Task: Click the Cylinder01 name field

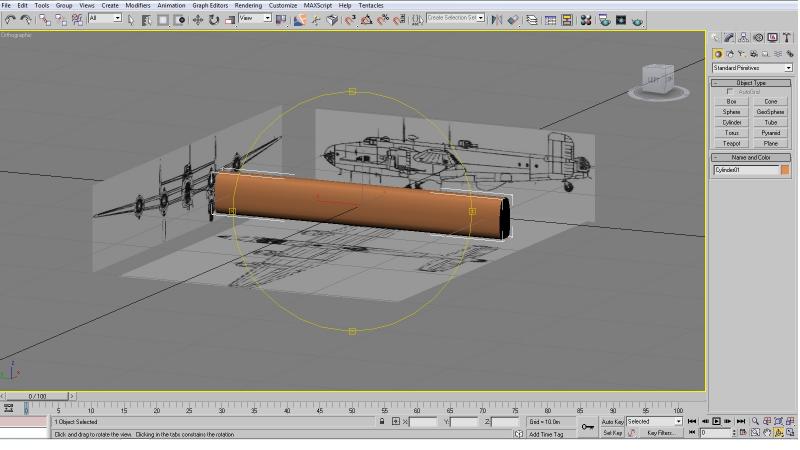Action: pyautogui.click(x=746, y=170)
